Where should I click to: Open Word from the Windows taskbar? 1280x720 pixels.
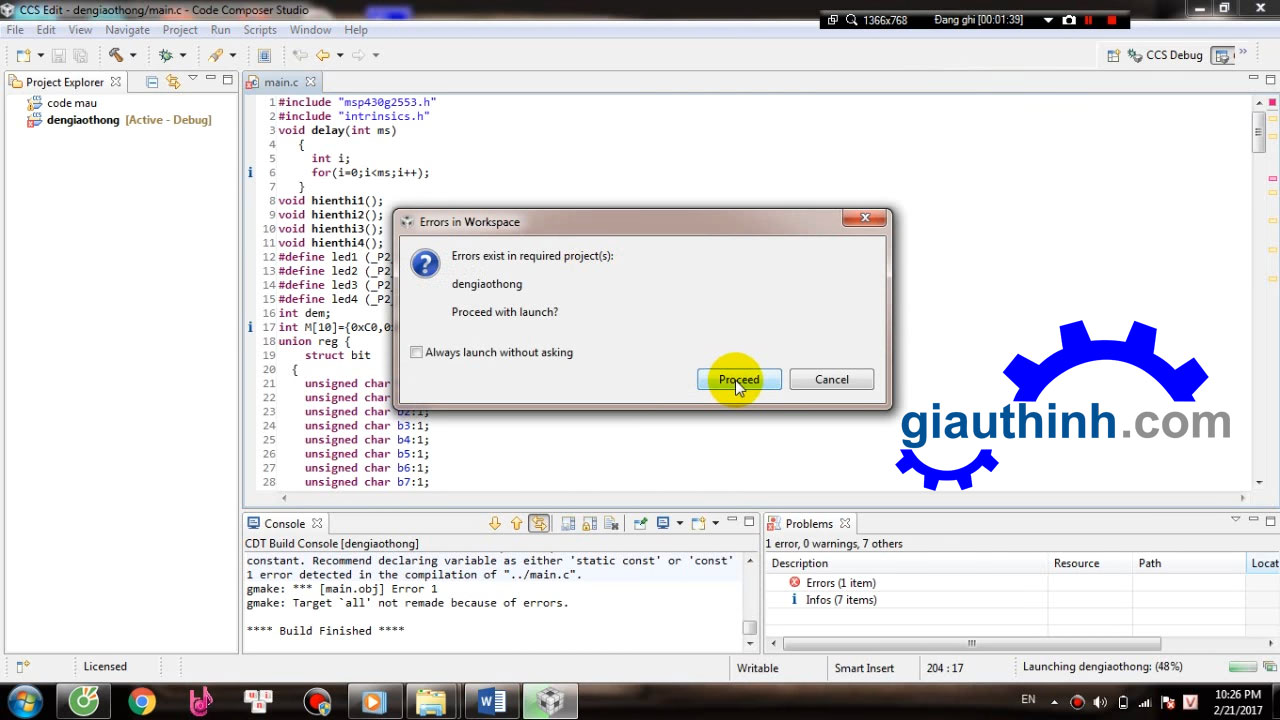pos(492,701)
